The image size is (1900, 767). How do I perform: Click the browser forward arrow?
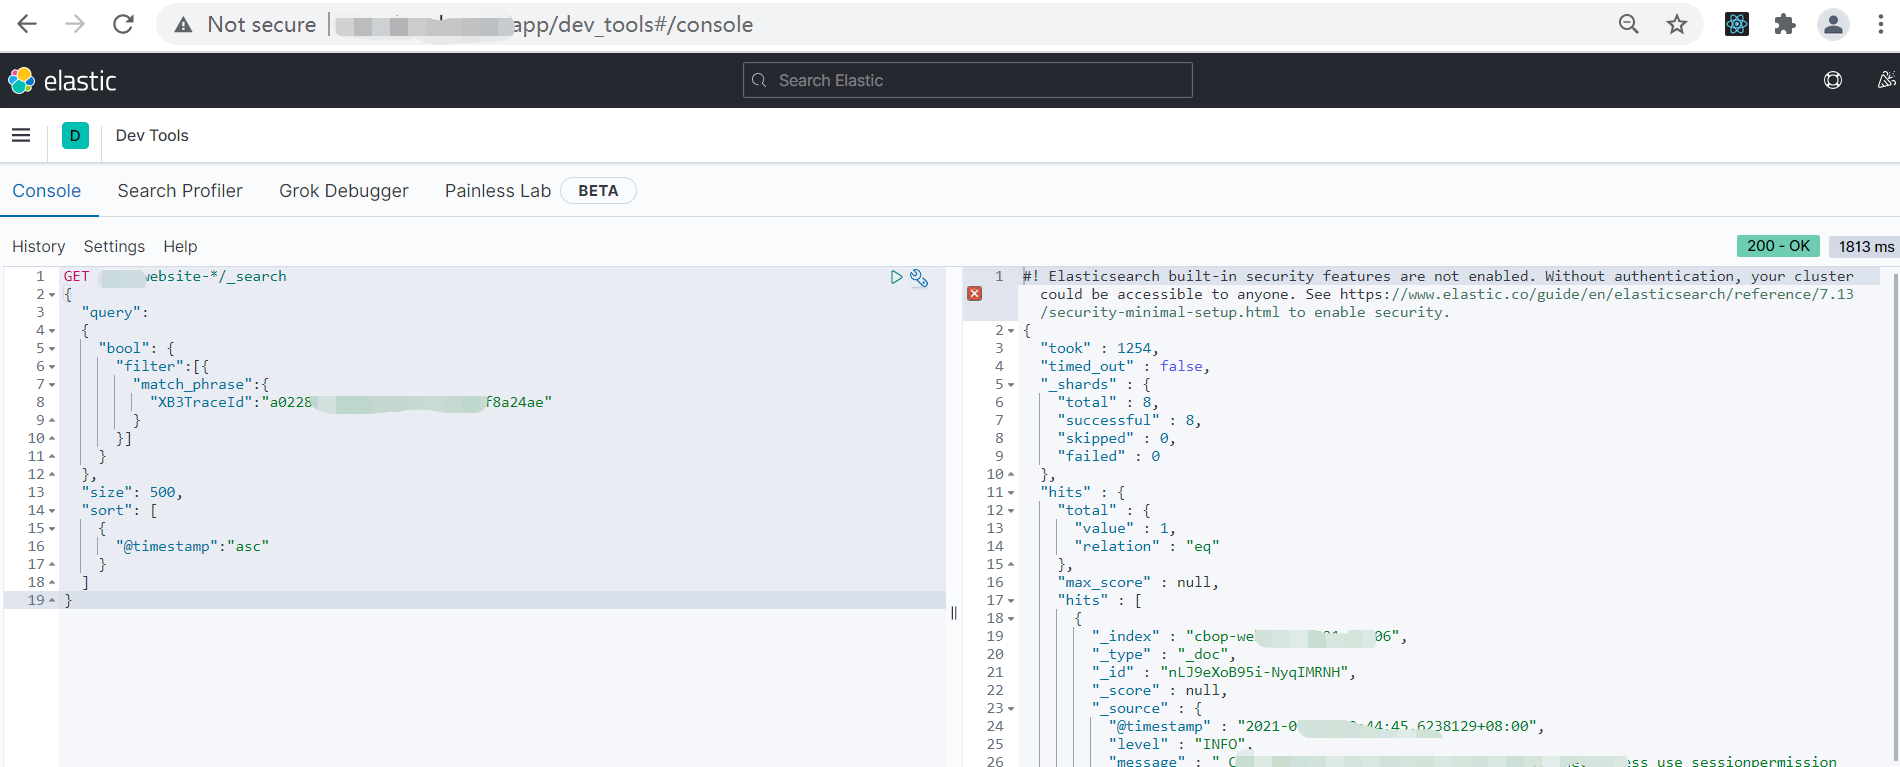(x=75, y=24)
